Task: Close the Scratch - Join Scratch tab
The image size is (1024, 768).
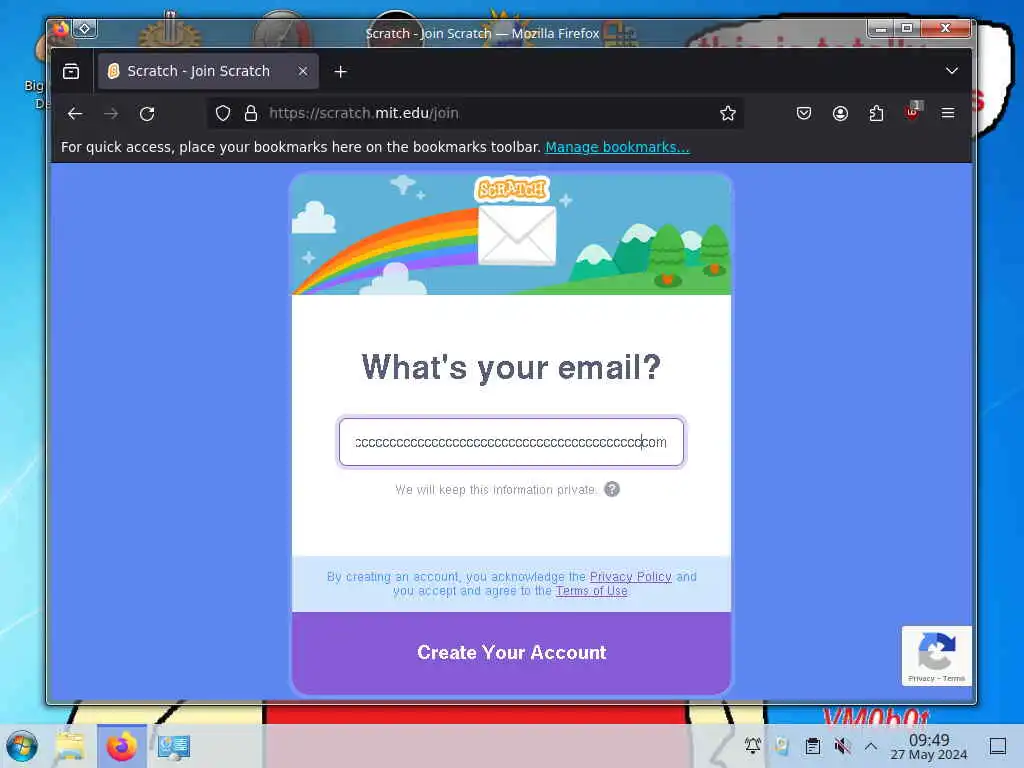Action: (x=302, y=71)
